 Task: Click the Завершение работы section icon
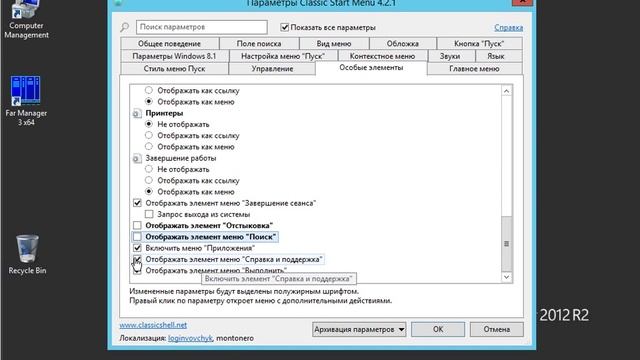click(137, 158)
